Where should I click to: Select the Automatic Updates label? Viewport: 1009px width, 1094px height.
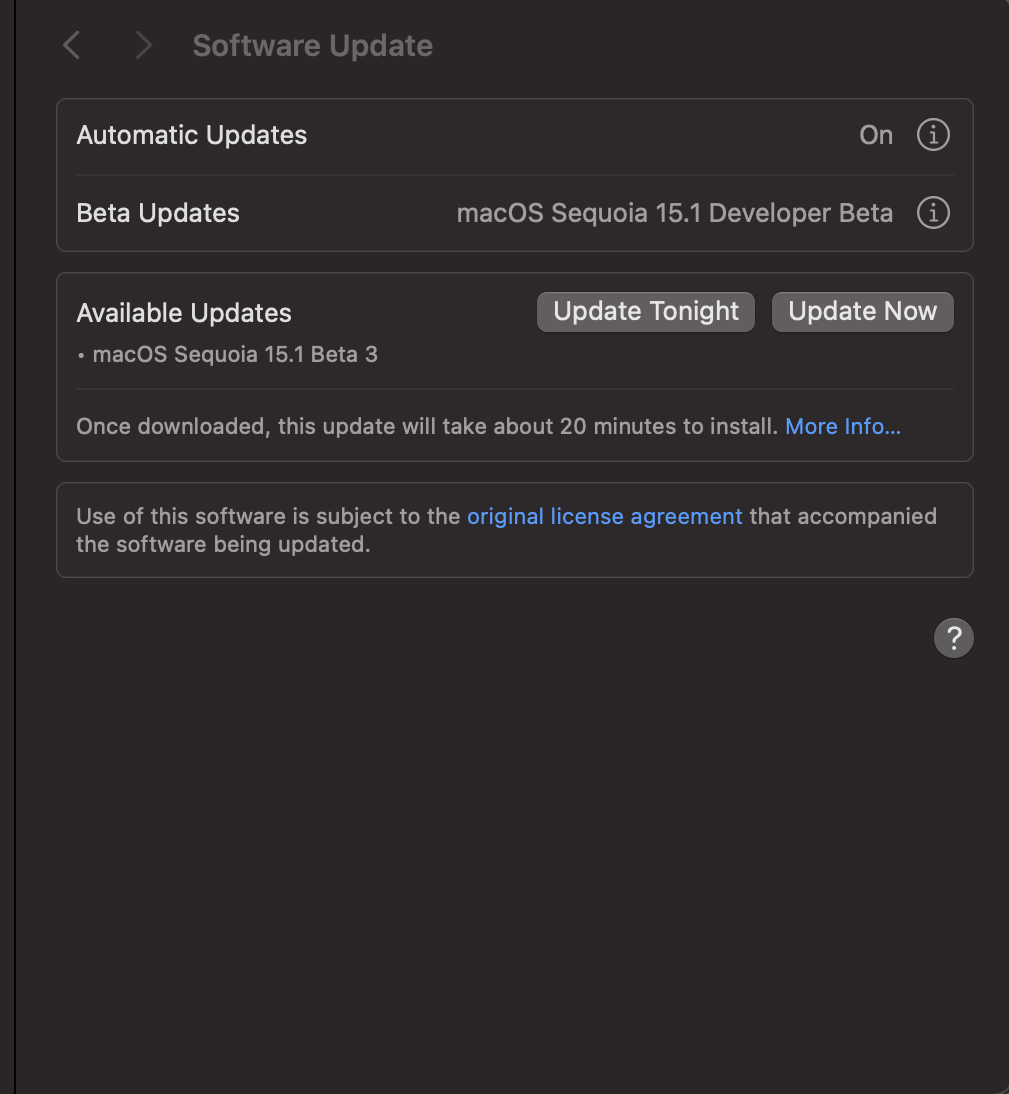point(192,135)
